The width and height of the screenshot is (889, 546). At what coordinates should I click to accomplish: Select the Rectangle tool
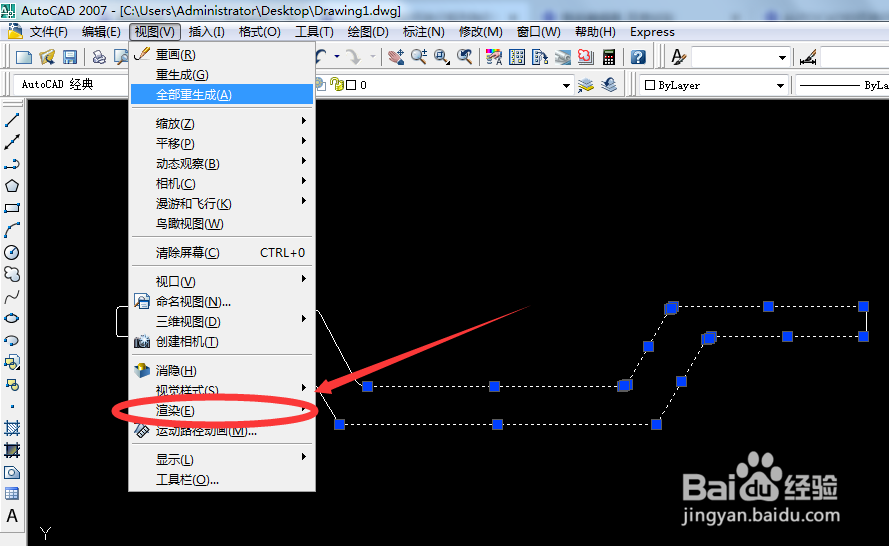[x=12, y=208]
